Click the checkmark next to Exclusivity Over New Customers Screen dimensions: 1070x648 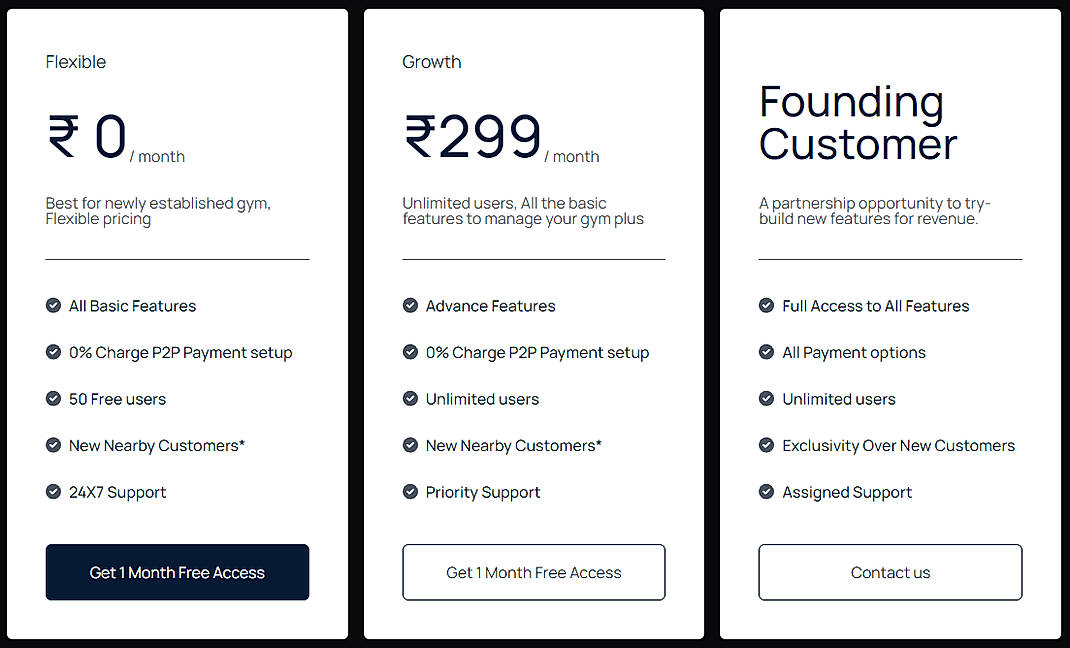click(766, 445)
